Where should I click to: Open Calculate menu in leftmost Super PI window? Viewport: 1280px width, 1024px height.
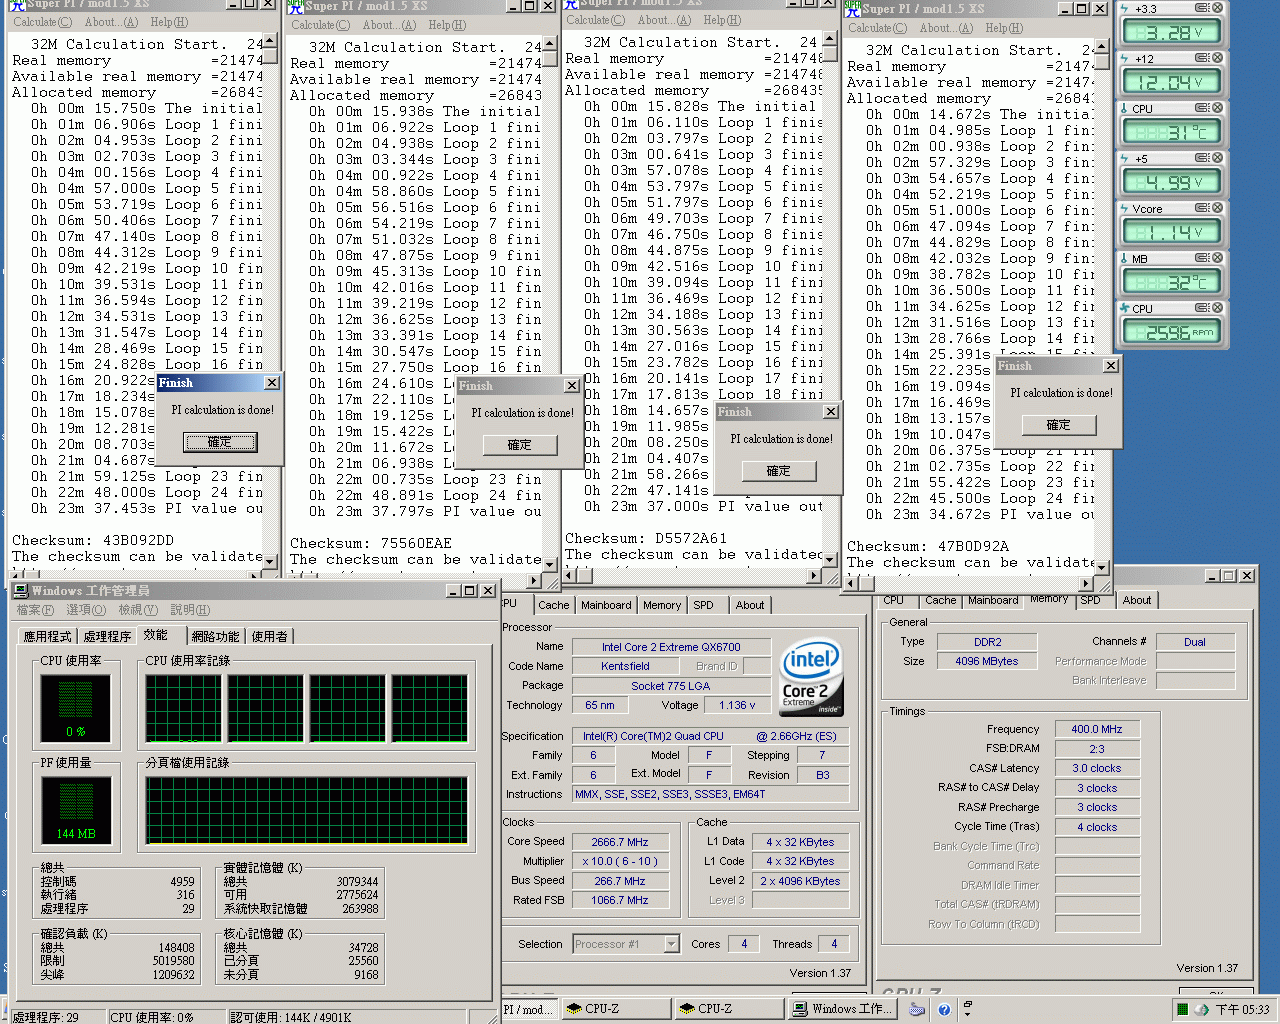coord(42,22)
